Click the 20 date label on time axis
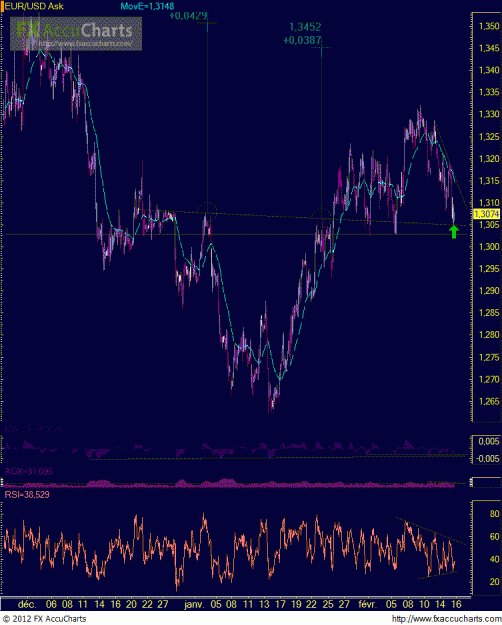This screenshot has height=625, width=502. [x=131, y=604]
